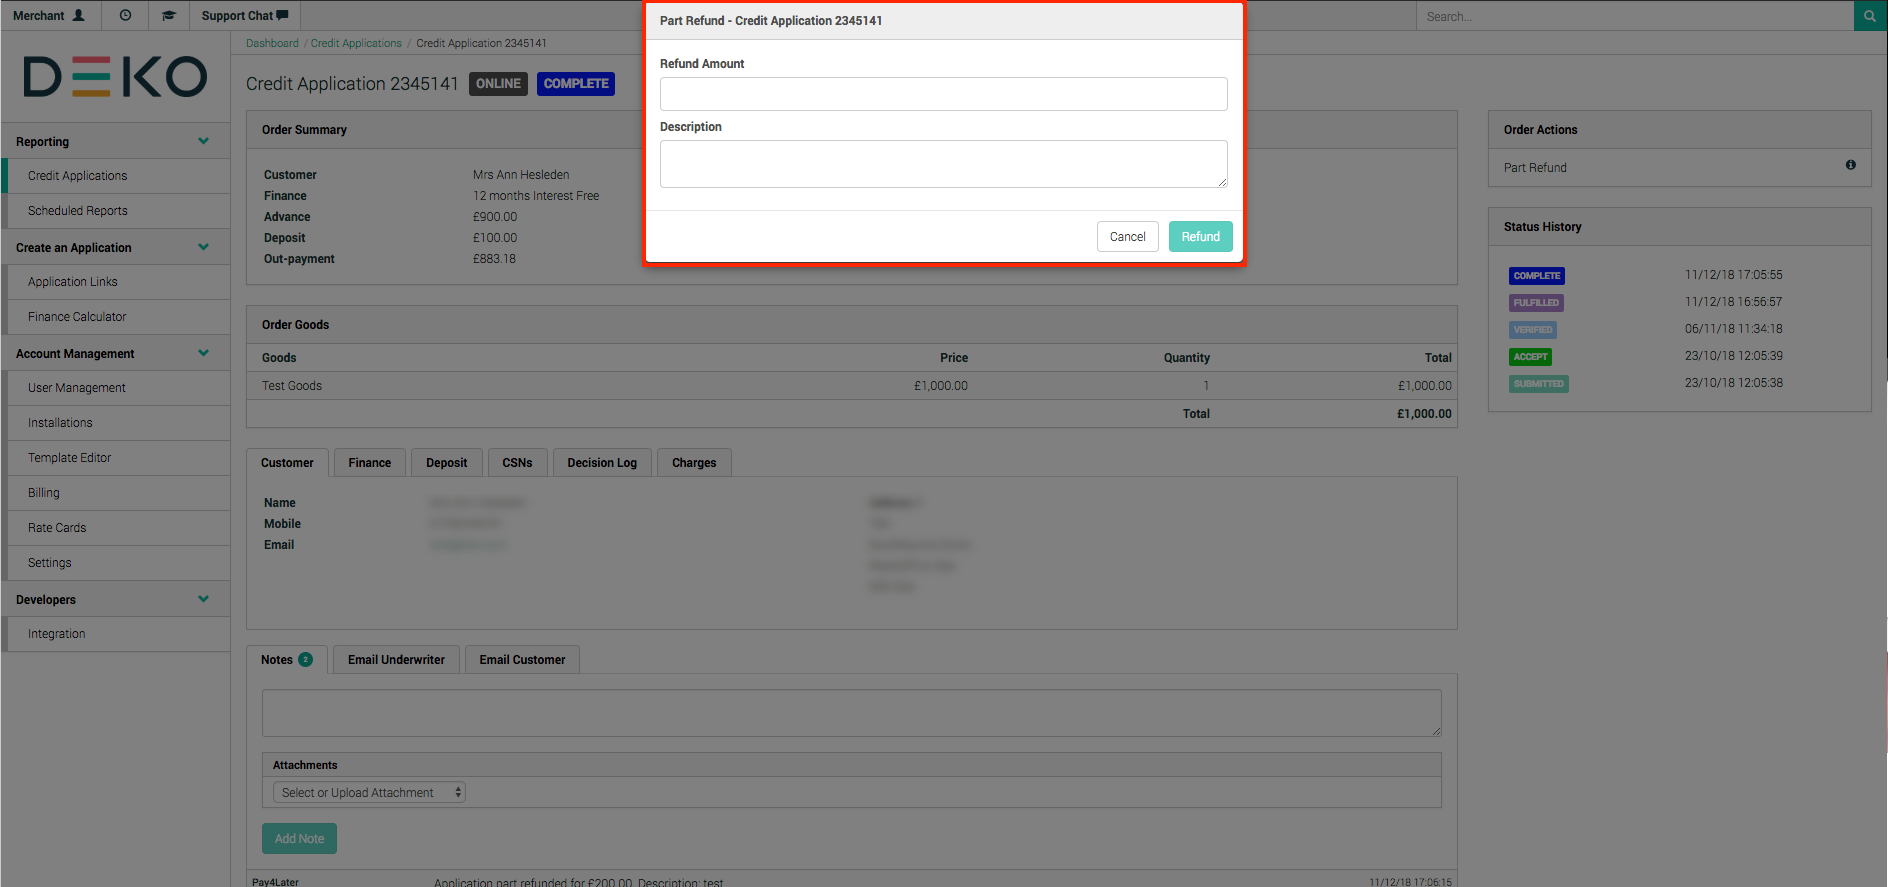Open Rate Cards

pos(118,528)
